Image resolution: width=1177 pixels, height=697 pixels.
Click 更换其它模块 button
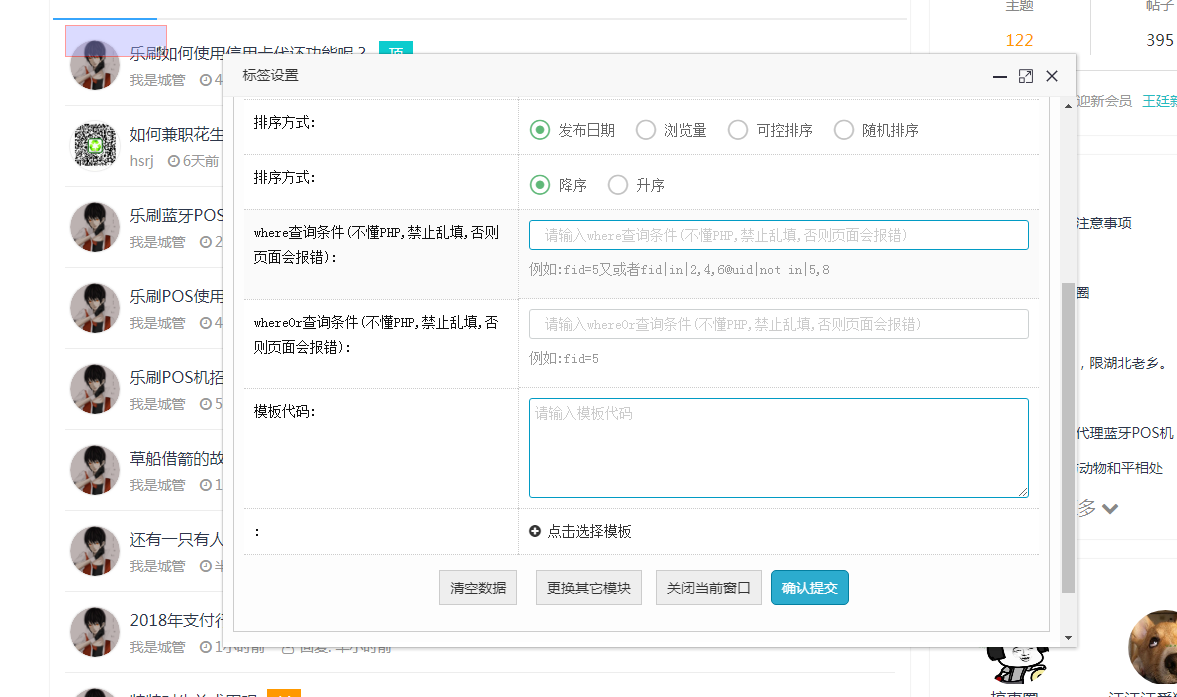(x=588, y=588)
